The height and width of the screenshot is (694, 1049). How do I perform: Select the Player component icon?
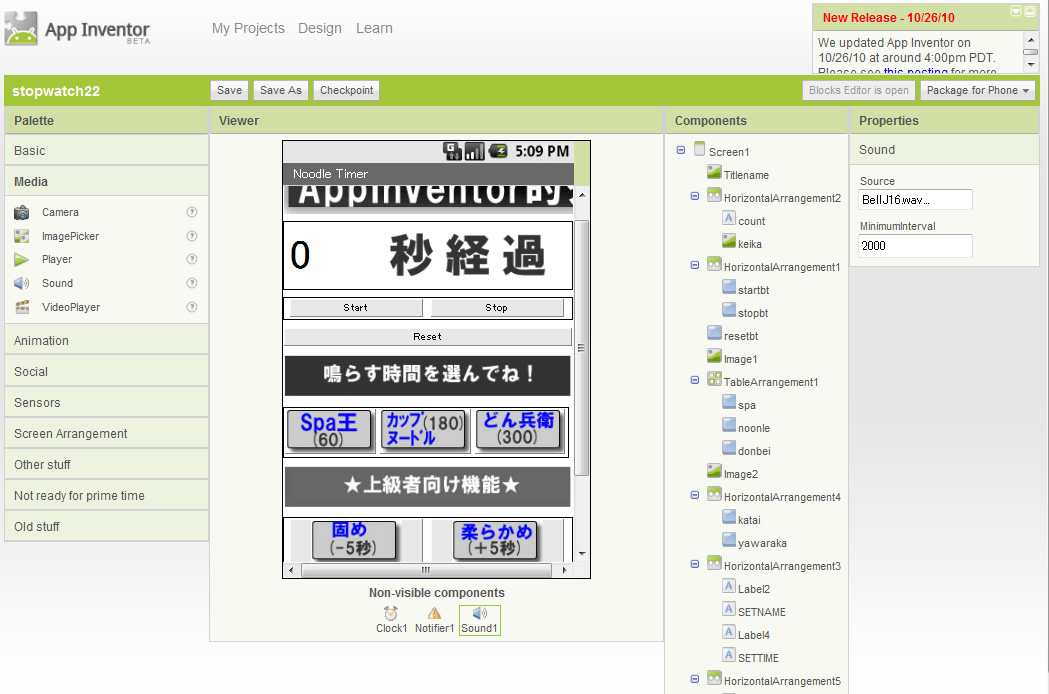[x=22, y=260]
